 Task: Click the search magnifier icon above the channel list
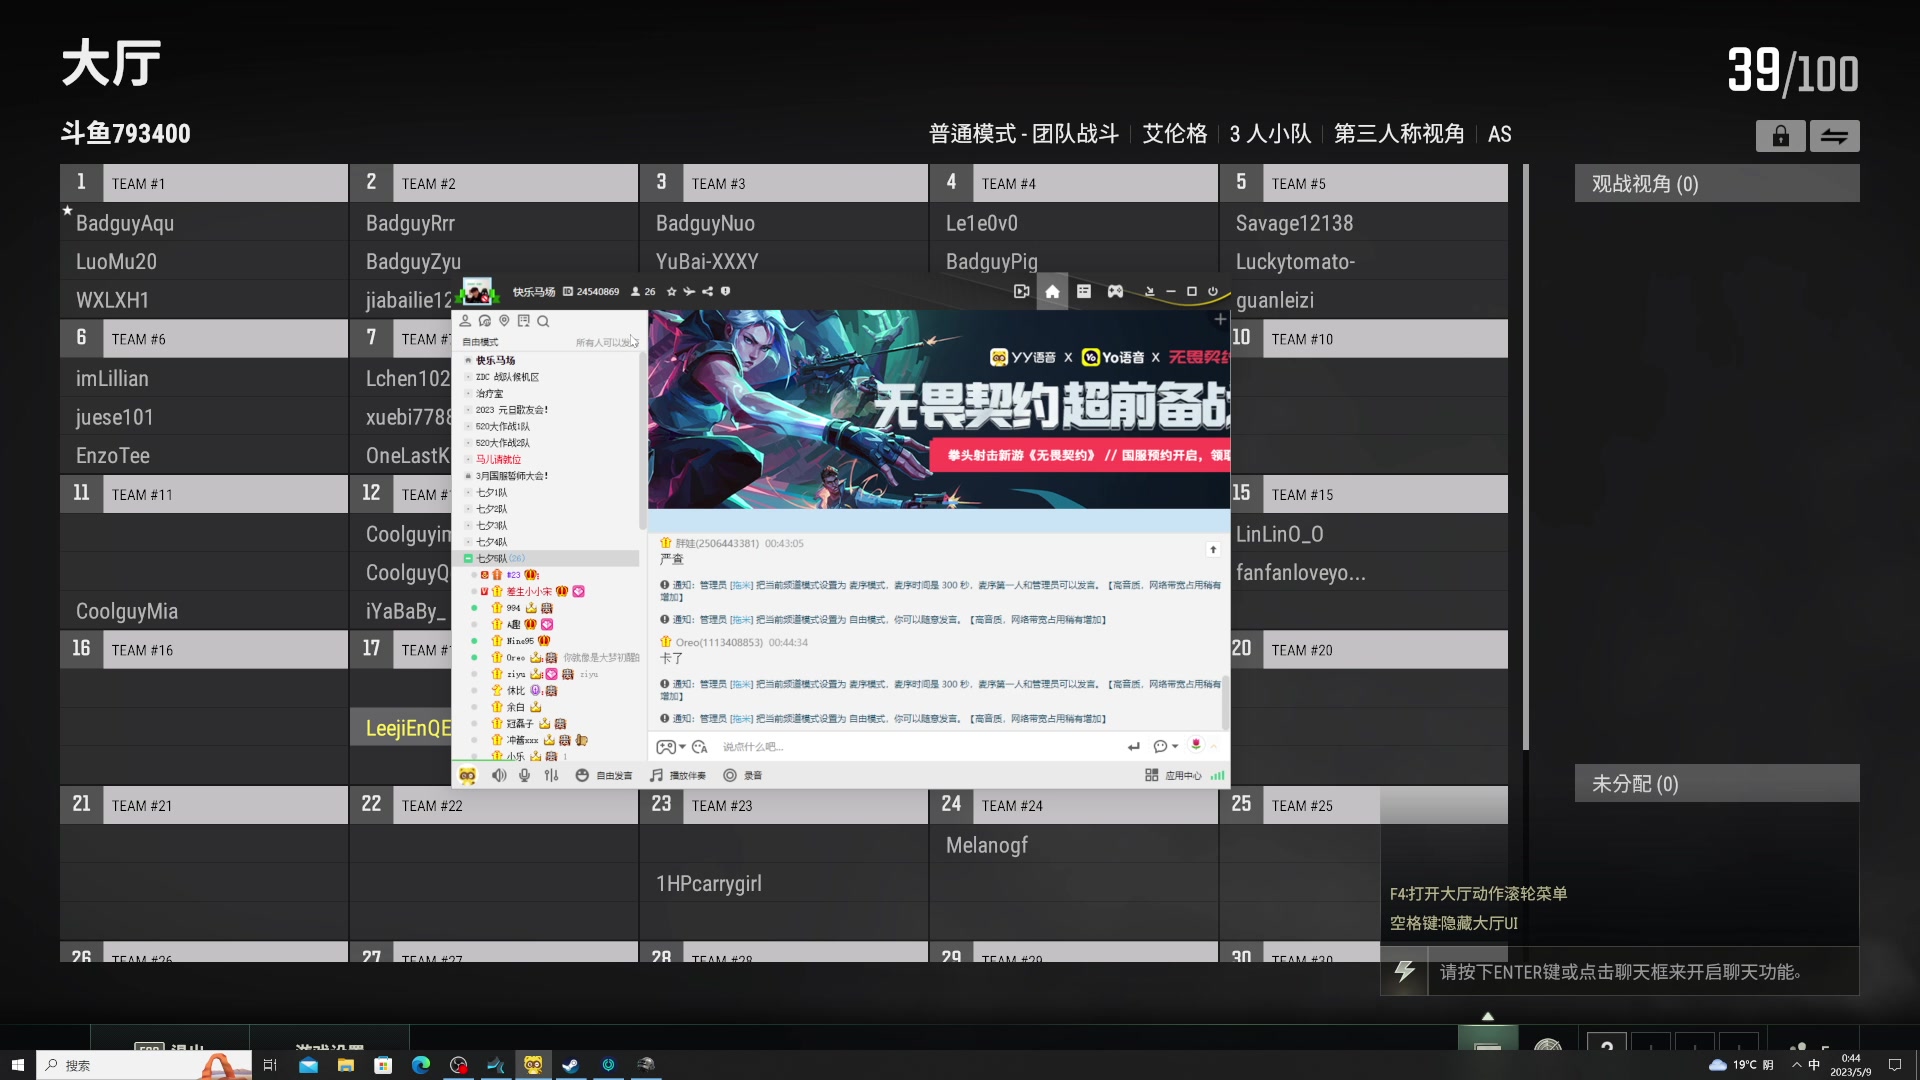(543, 321)
